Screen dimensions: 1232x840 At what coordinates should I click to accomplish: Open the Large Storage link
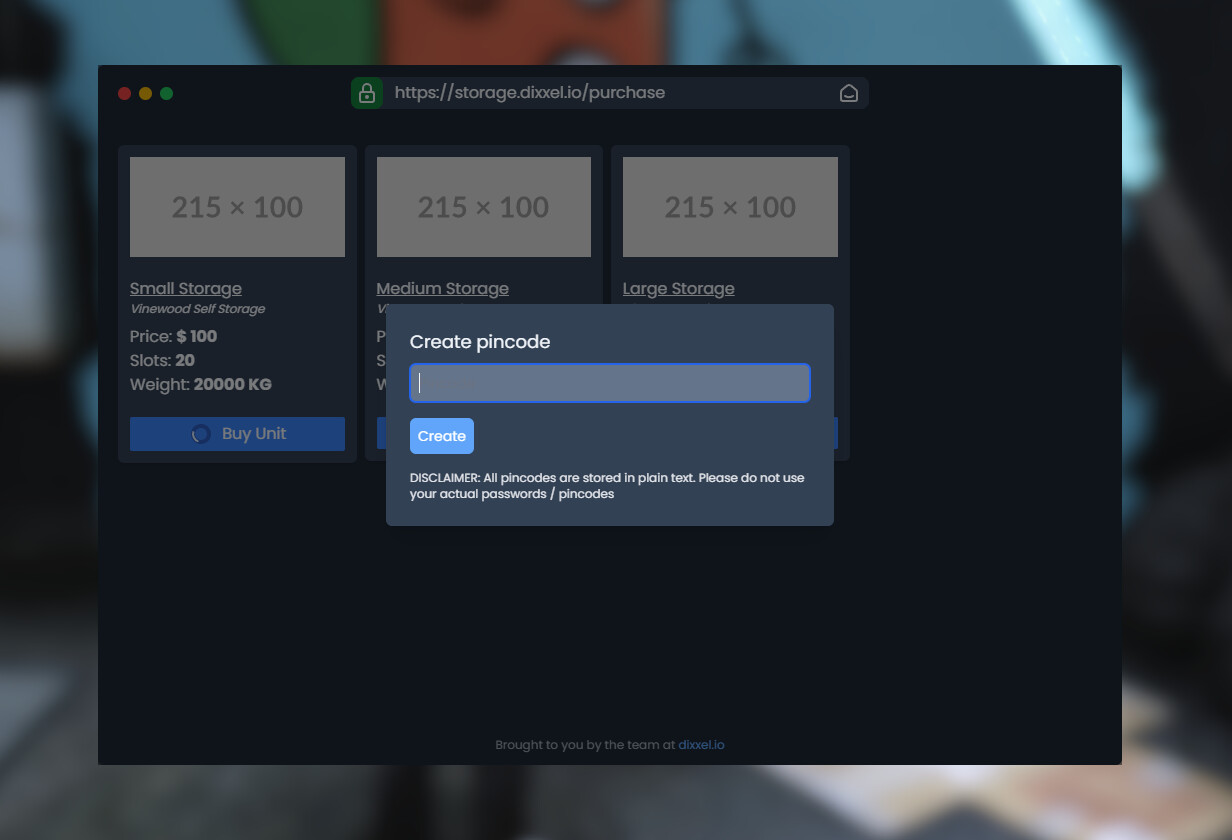[x=678, y=289]
